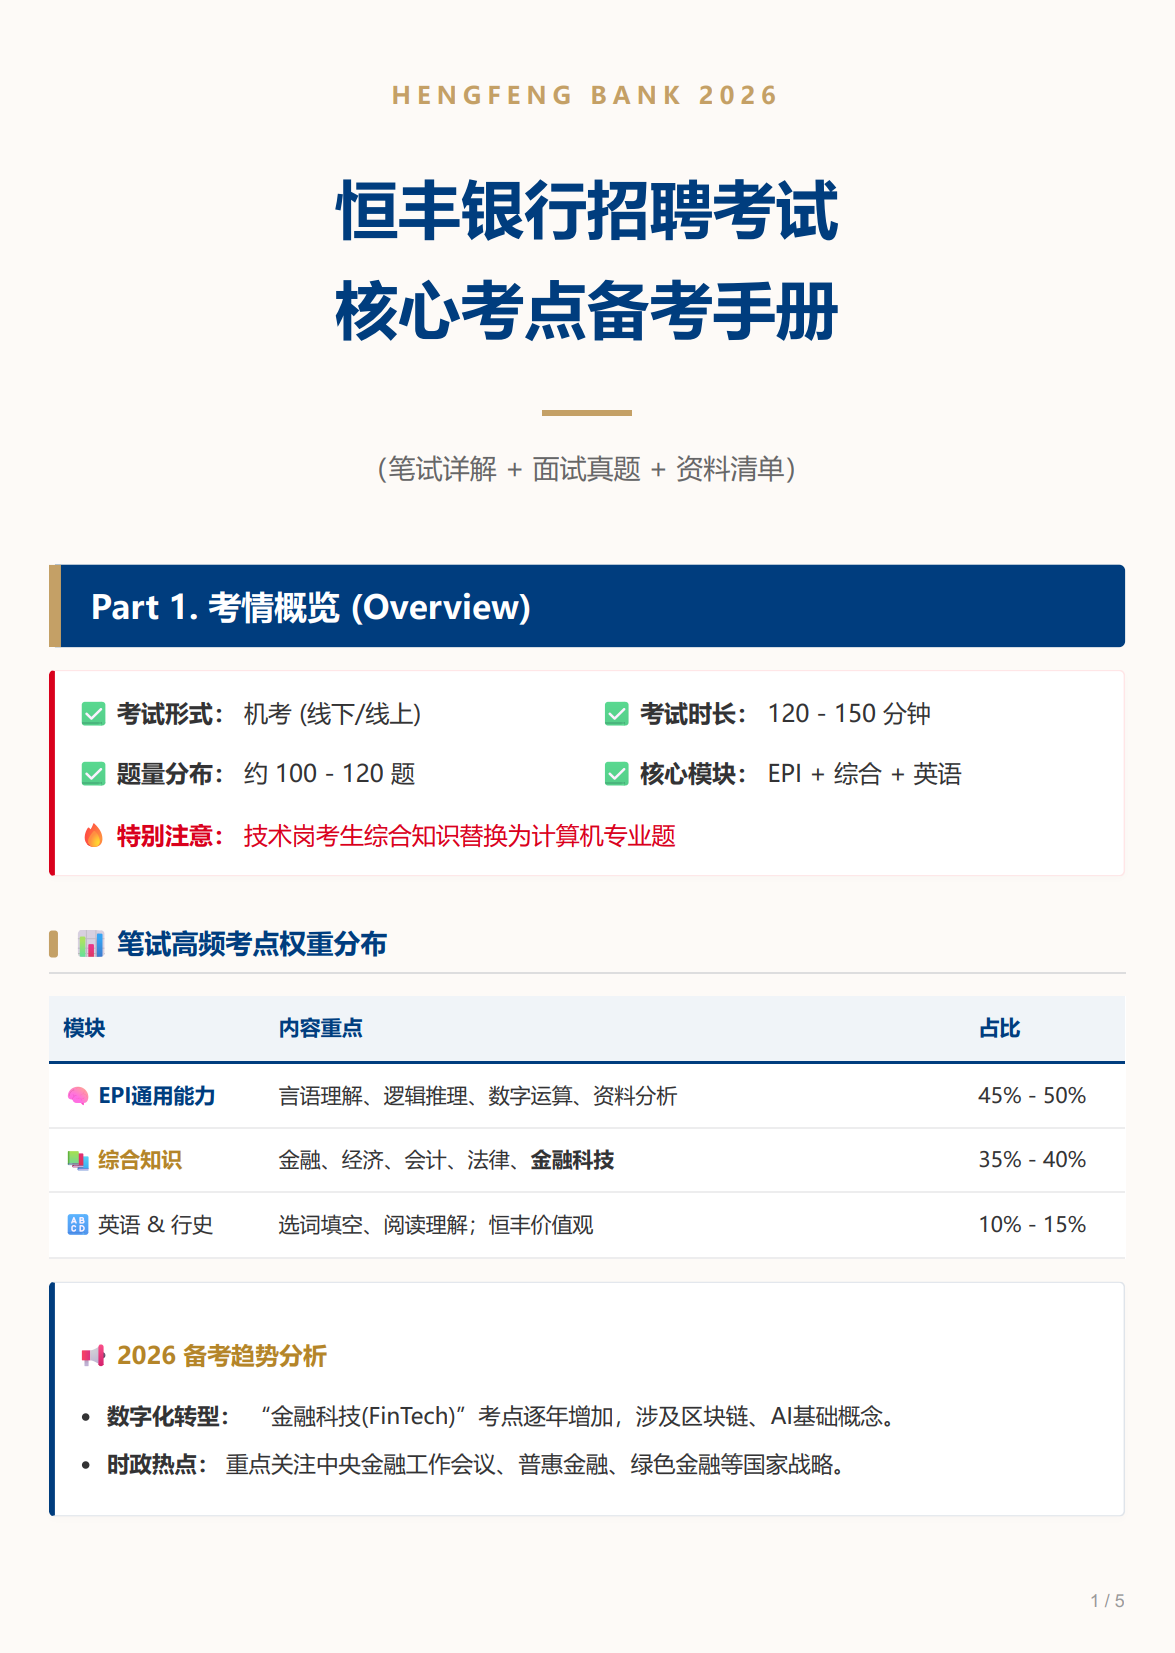Screen dimensions: 1175x1653
Task: Click the green checkmark beside 题量分布
Action: click(x=93, y=774)
